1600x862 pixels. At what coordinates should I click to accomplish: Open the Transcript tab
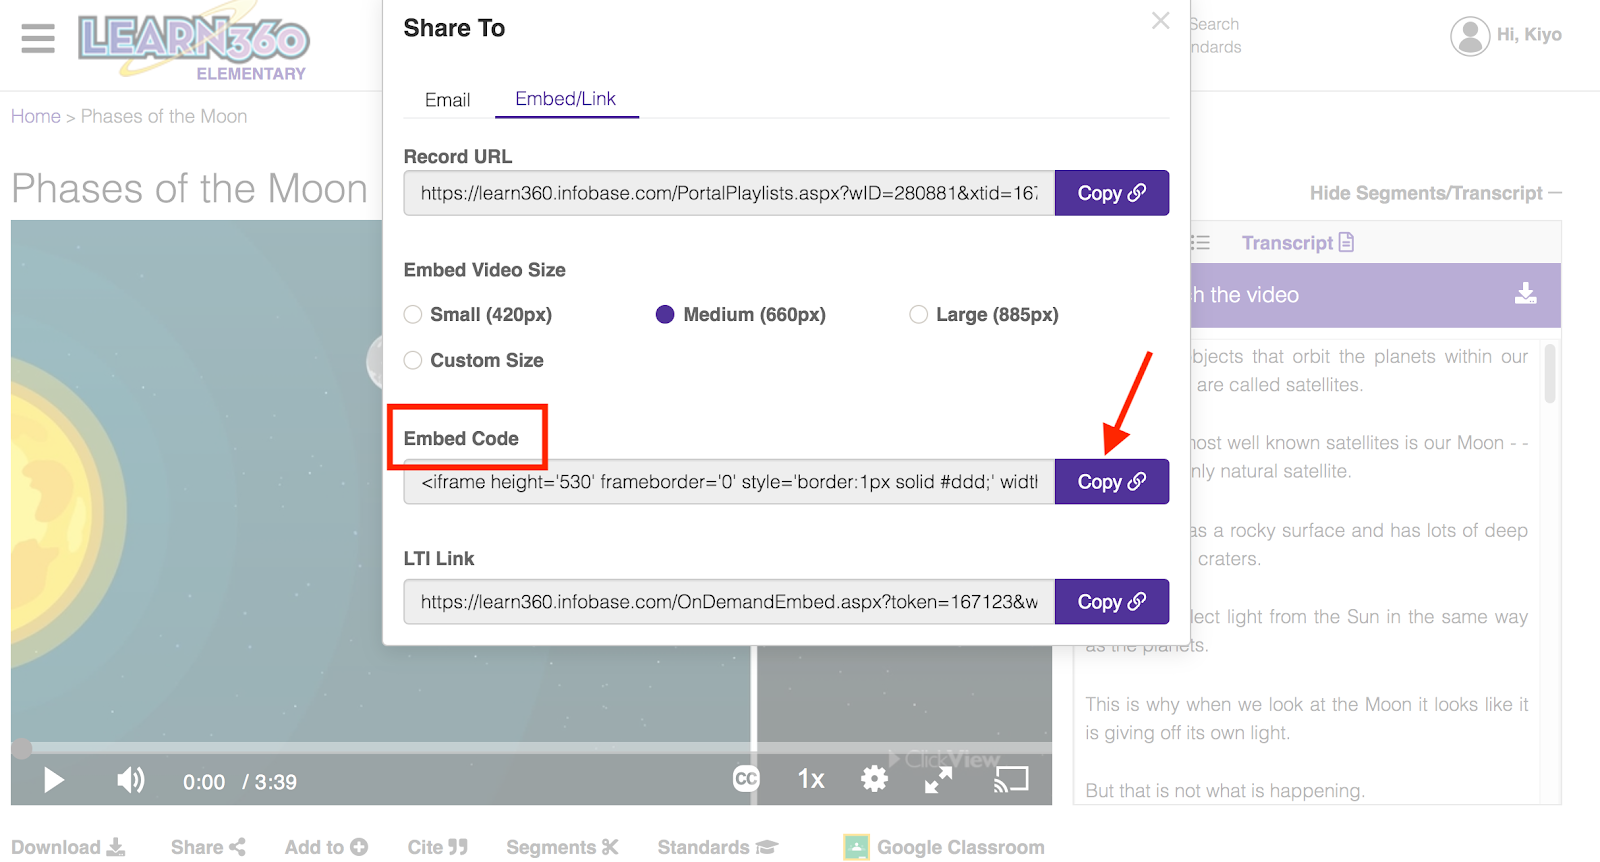pos(1297,243)
